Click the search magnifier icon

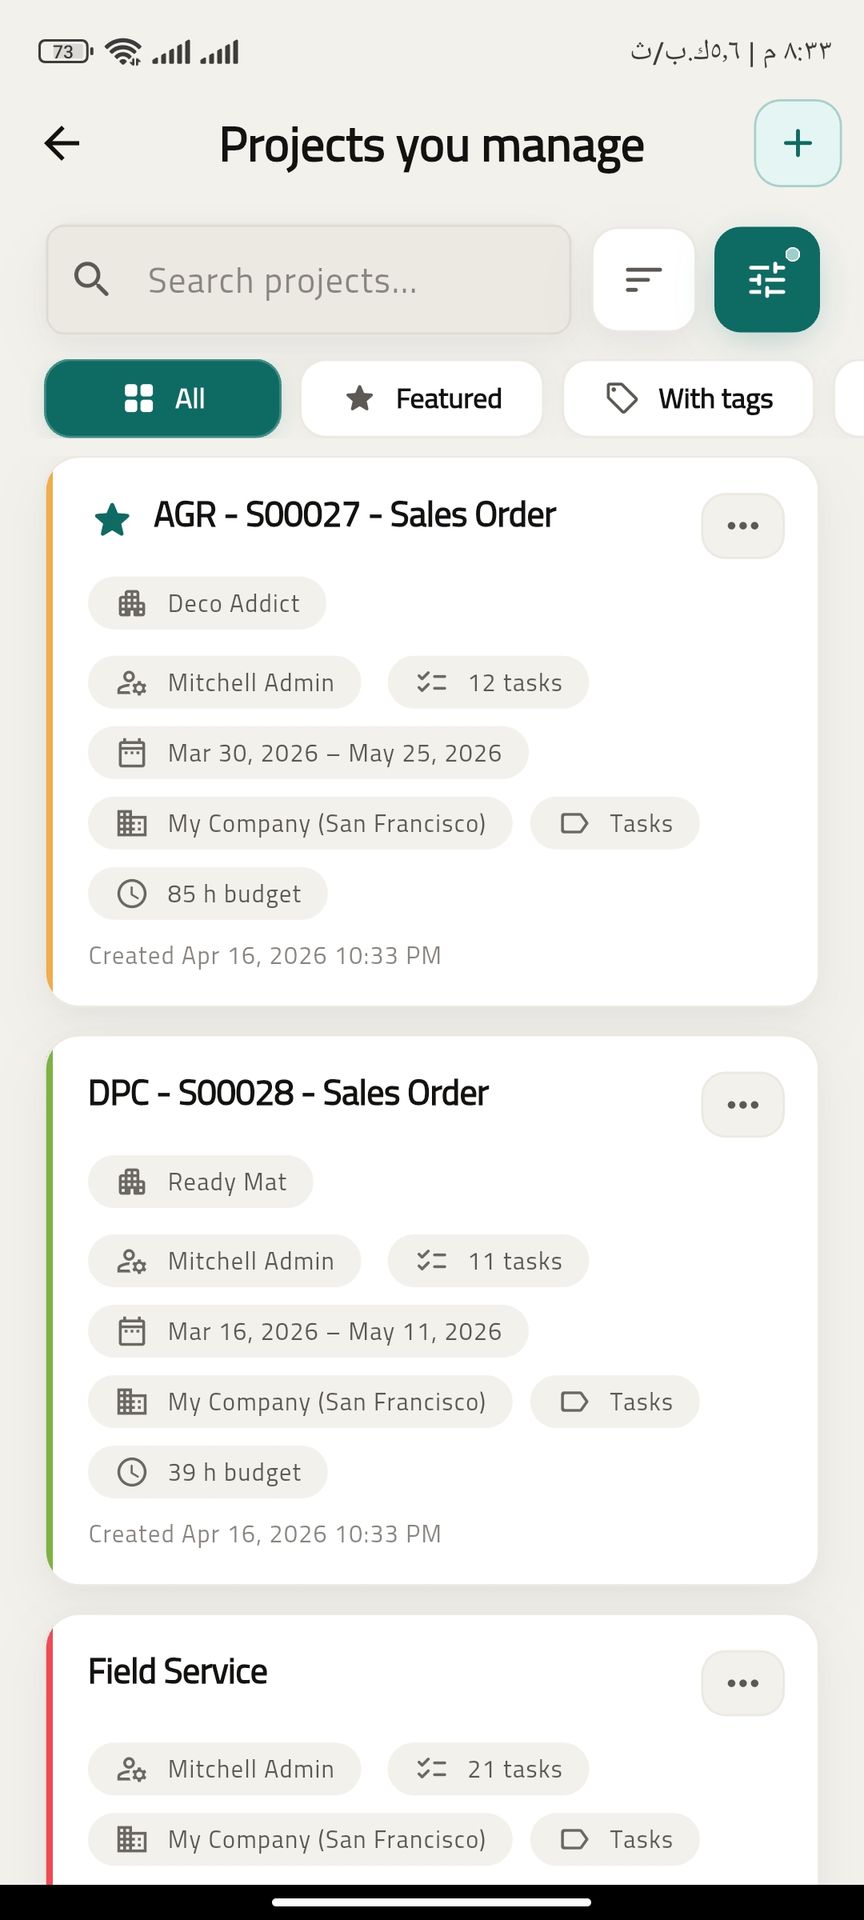tap(92, 280)
